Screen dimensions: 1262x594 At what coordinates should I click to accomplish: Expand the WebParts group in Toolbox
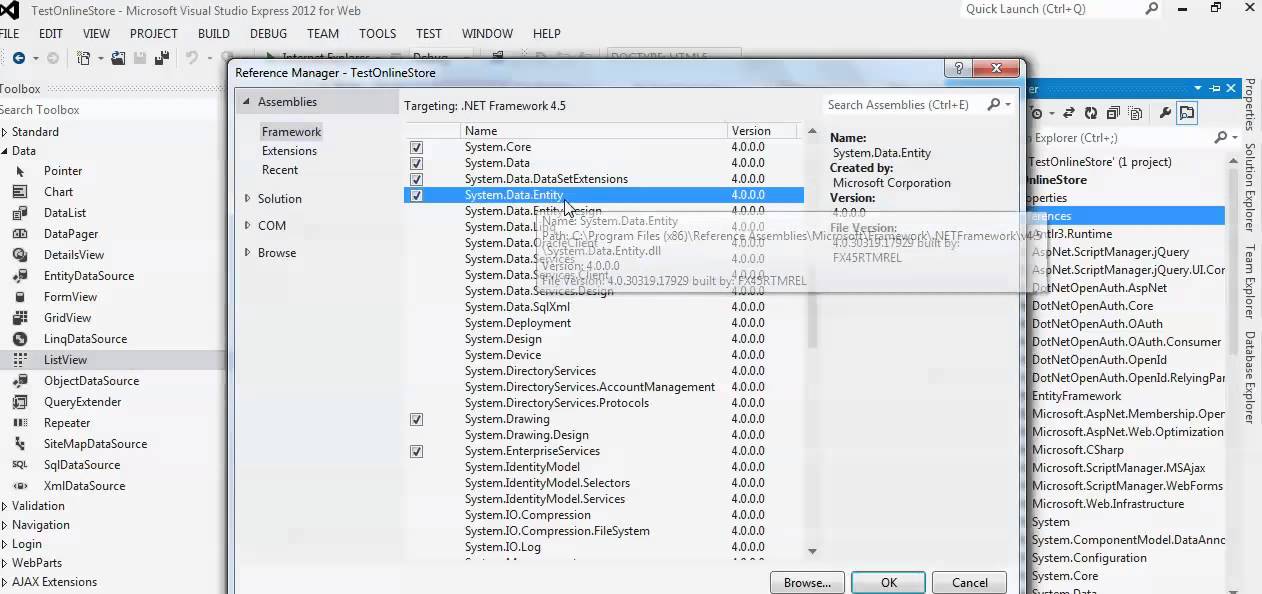tap(4, 563)
